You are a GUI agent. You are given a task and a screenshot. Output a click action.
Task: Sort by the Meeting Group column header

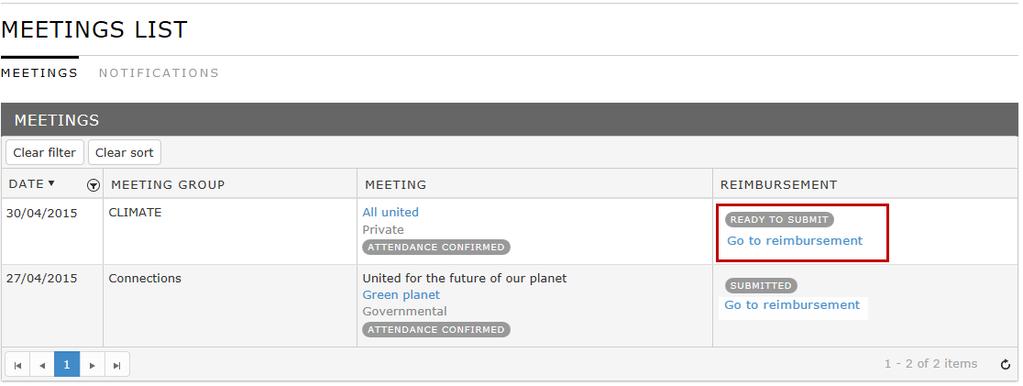point(168,185)
